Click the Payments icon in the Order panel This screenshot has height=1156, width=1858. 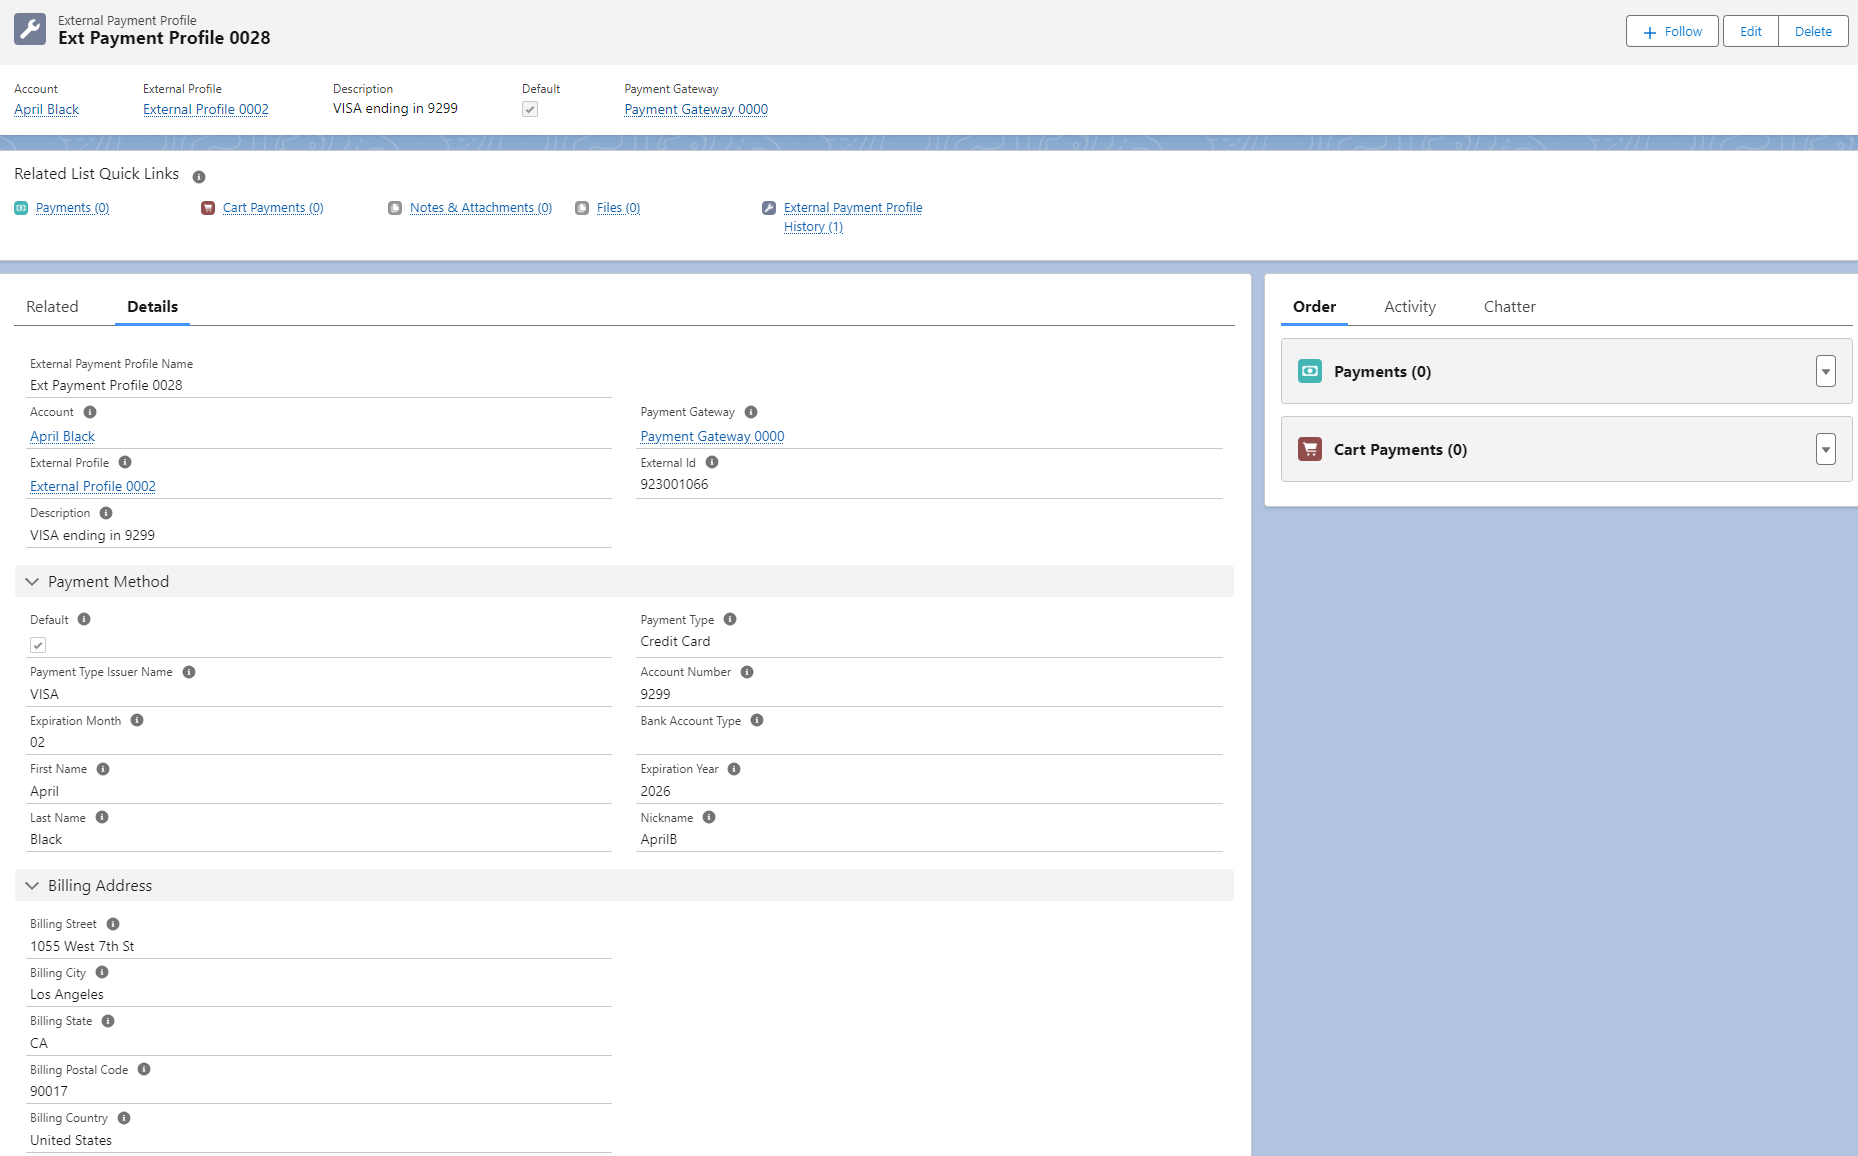(x=1309, y=371)
